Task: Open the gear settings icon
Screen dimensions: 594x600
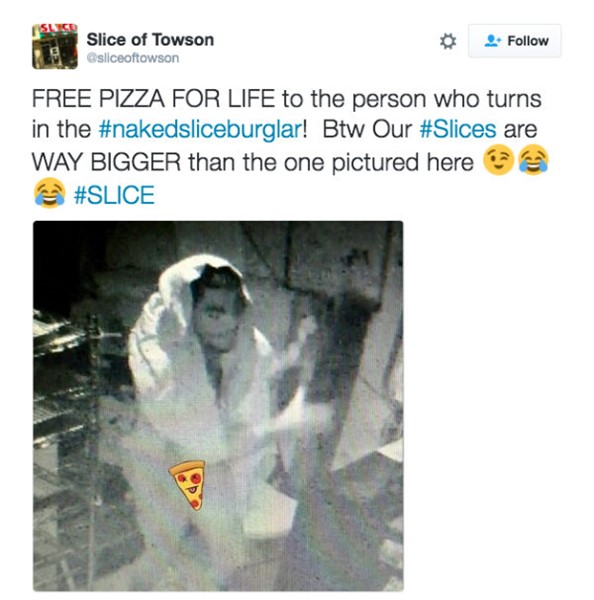Action: tap(447, 41)
